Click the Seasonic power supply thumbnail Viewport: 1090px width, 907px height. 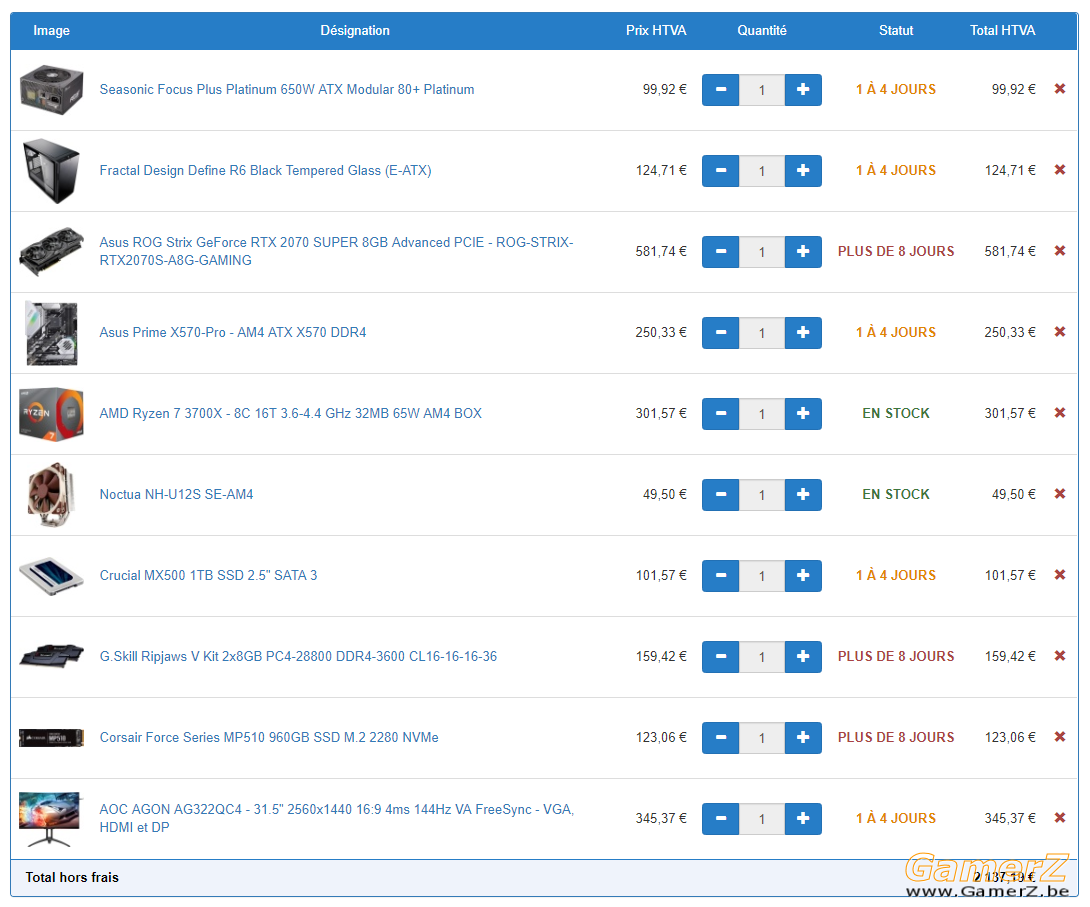pos(51,90)
